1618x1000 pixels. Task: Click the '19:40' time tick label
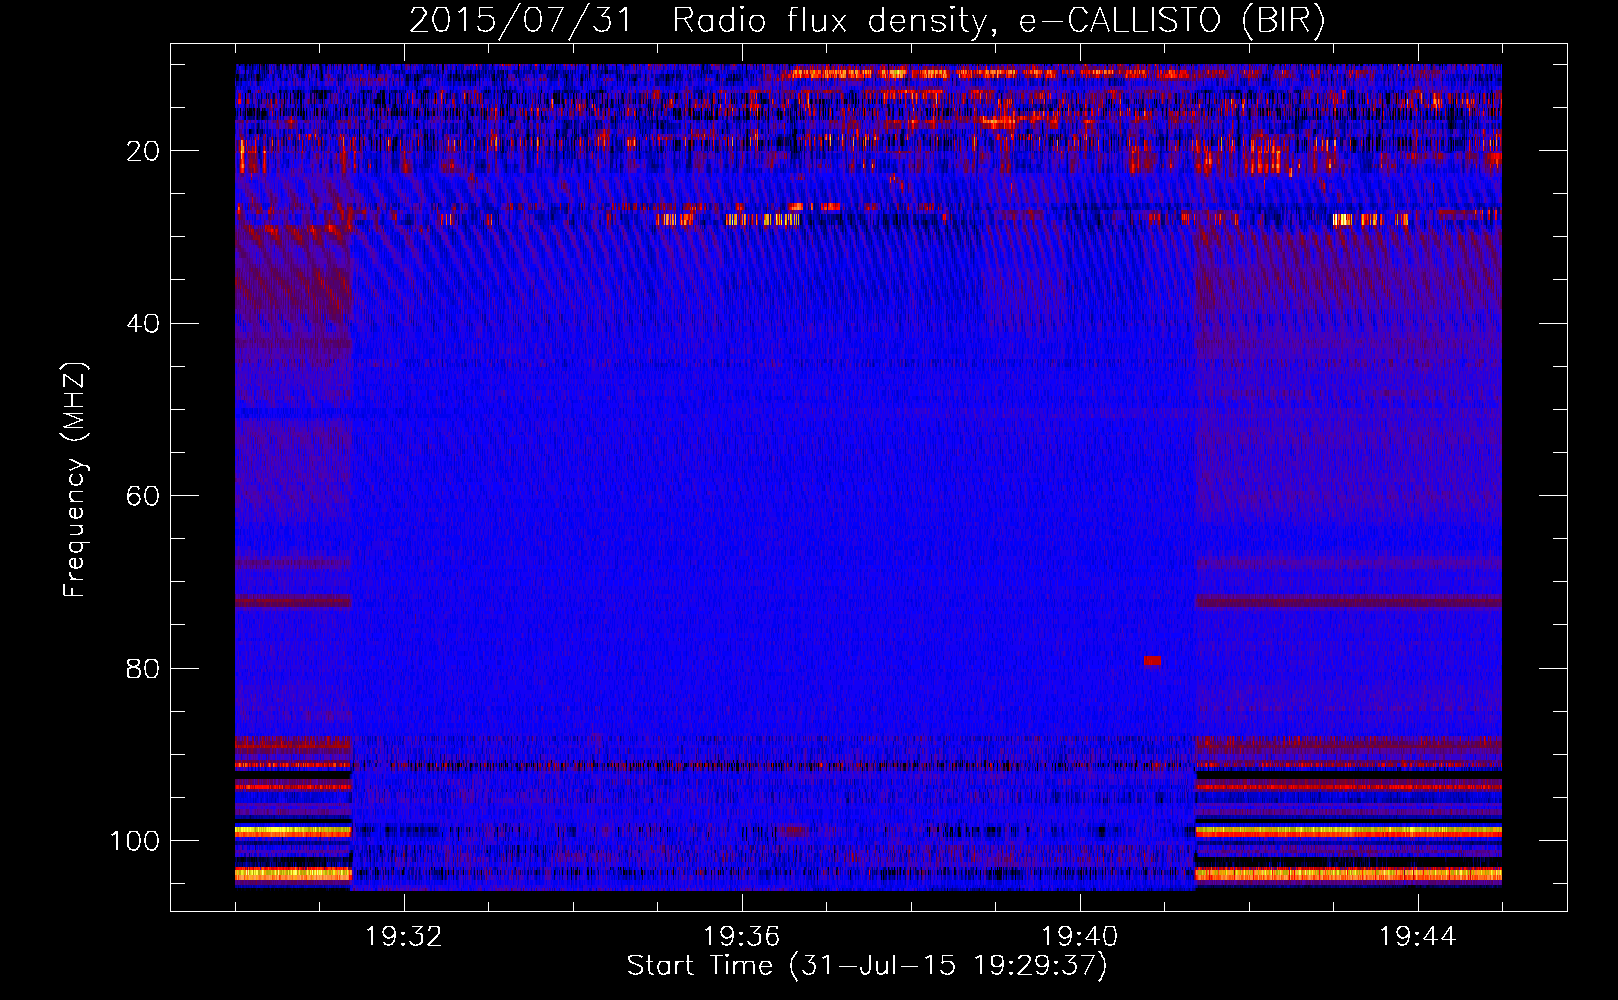click(x=1080, y=937)
